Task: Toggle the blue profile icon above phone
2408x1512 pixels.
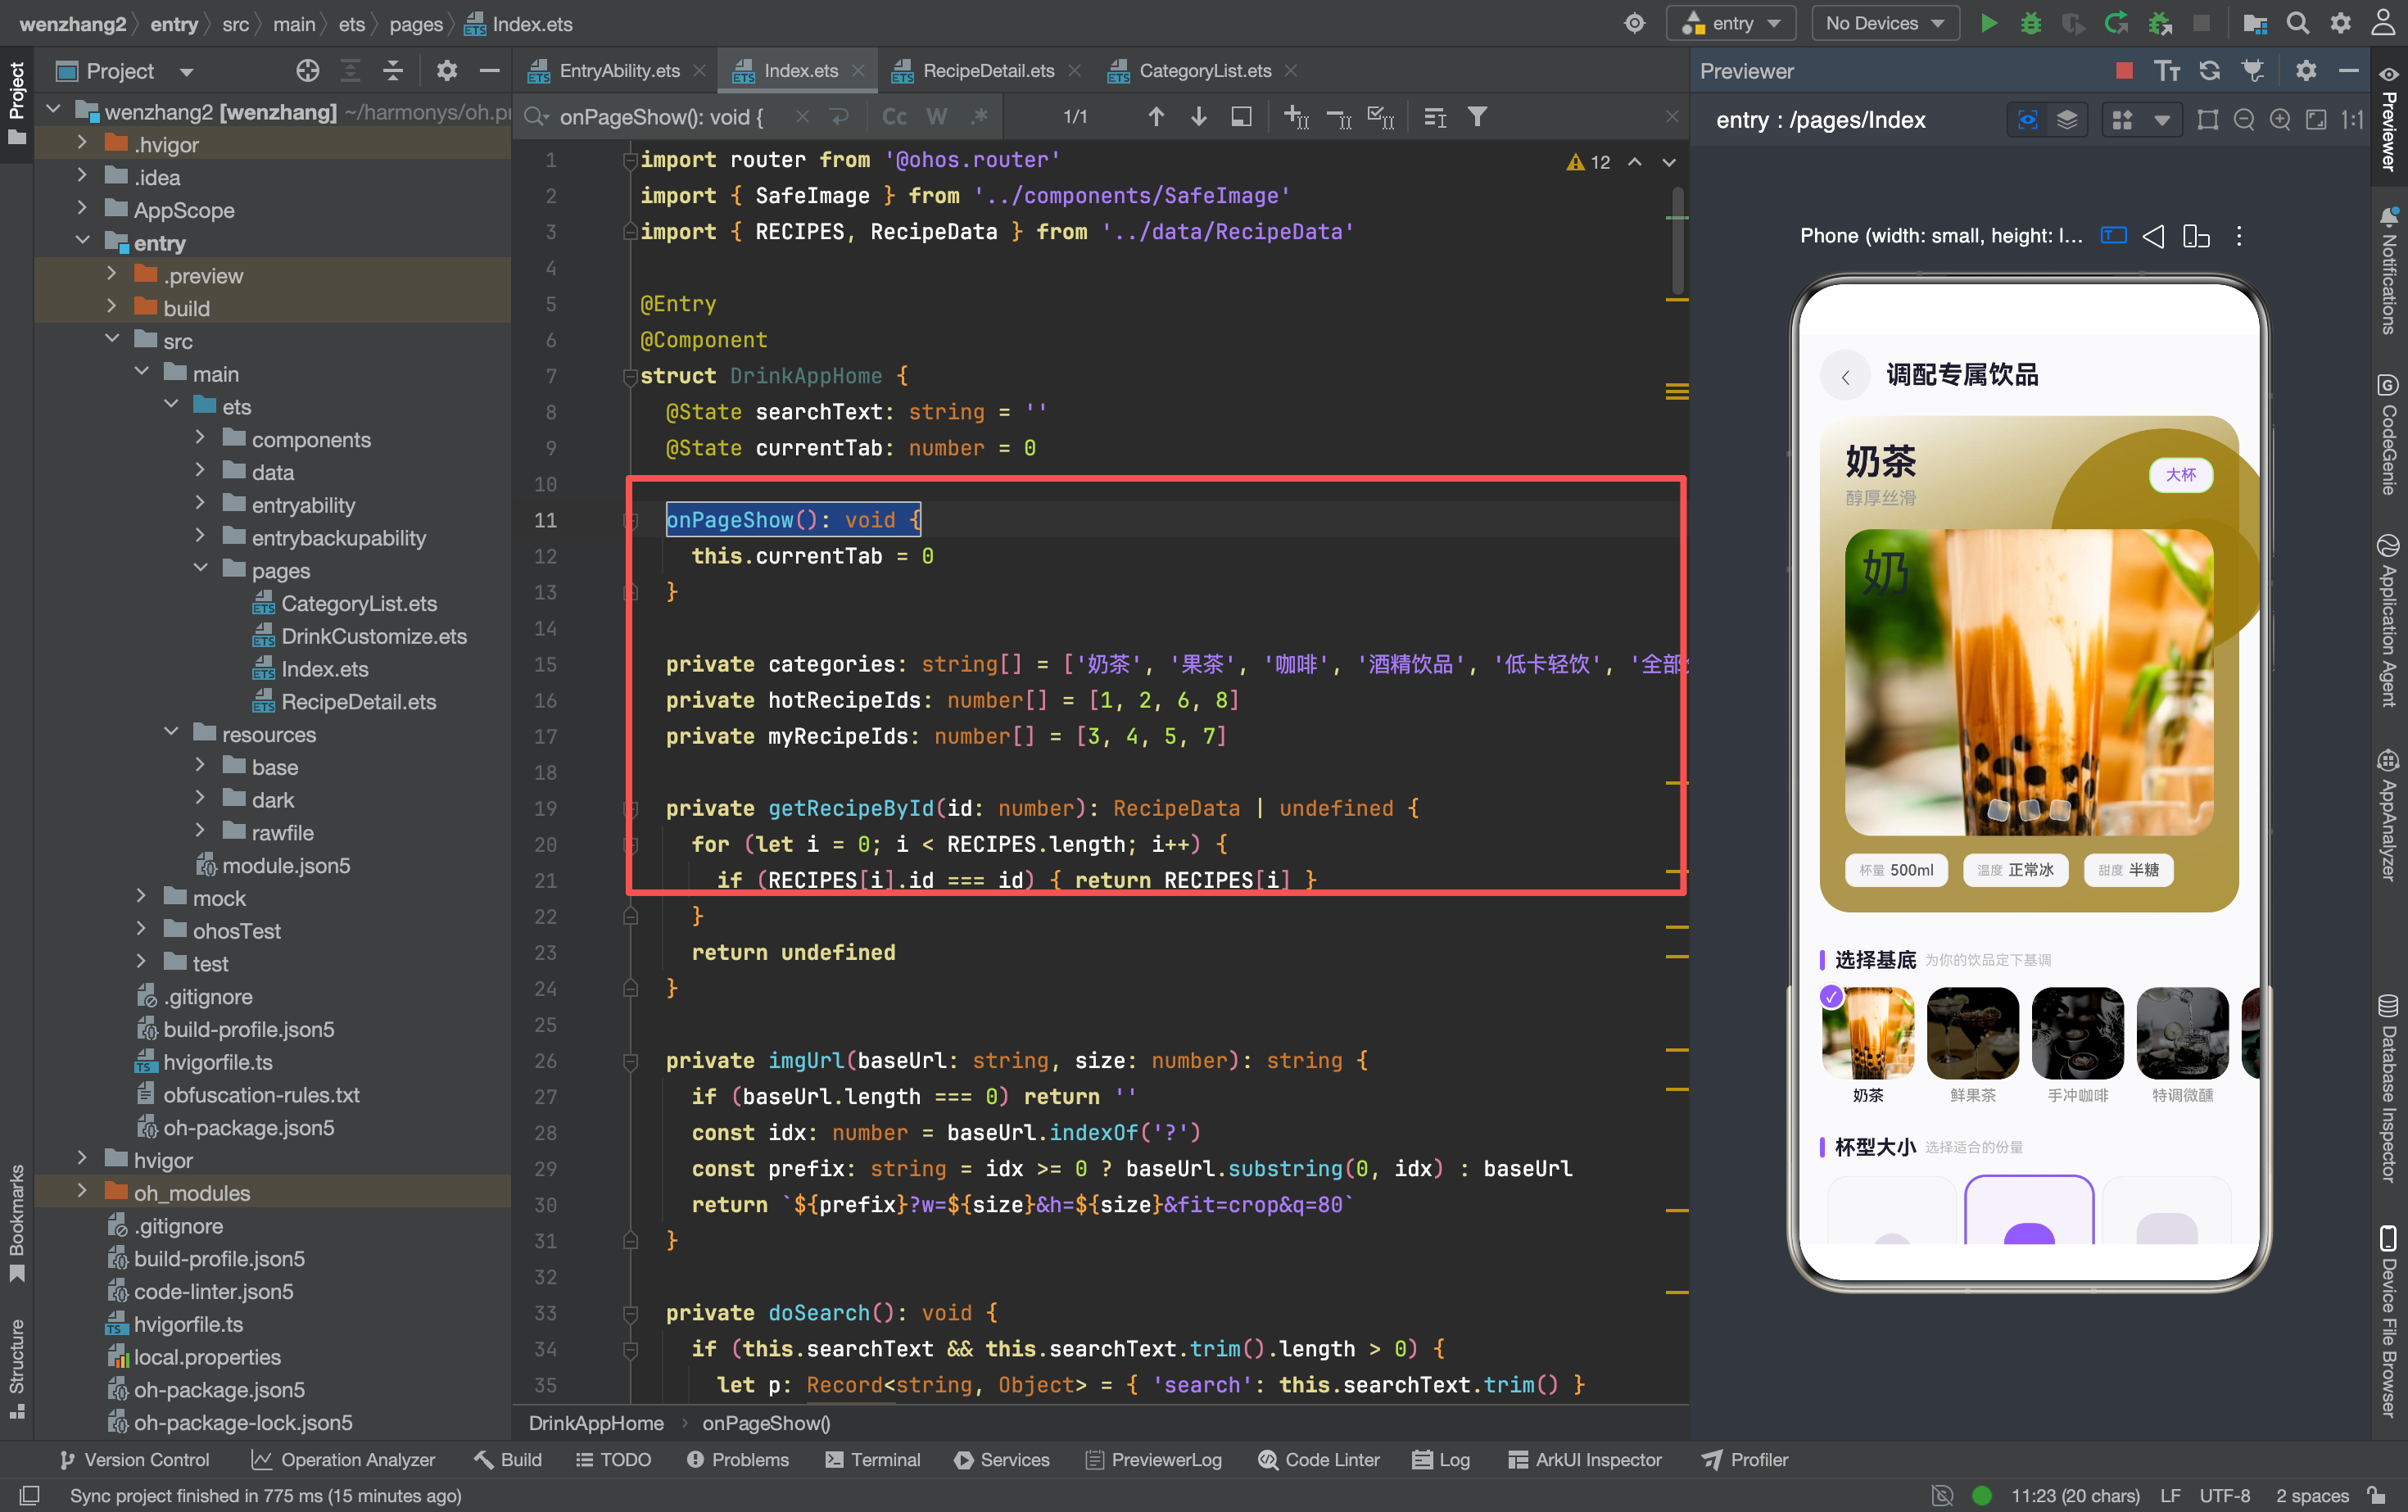Action: pyautogui.click(x=2113, y=236)
